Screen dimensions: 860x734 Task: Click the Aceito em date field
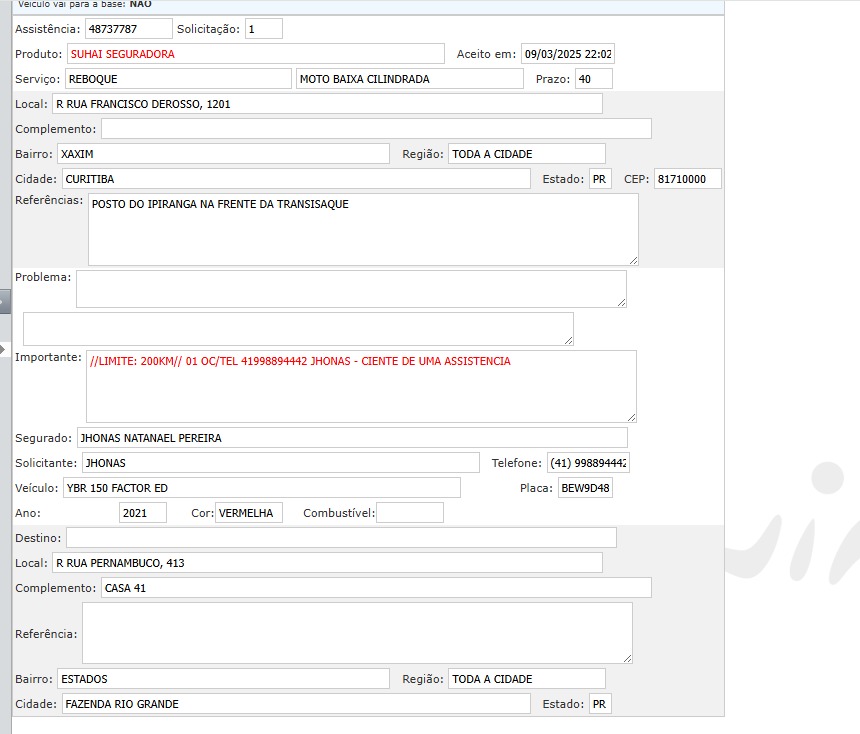point(568,54)
